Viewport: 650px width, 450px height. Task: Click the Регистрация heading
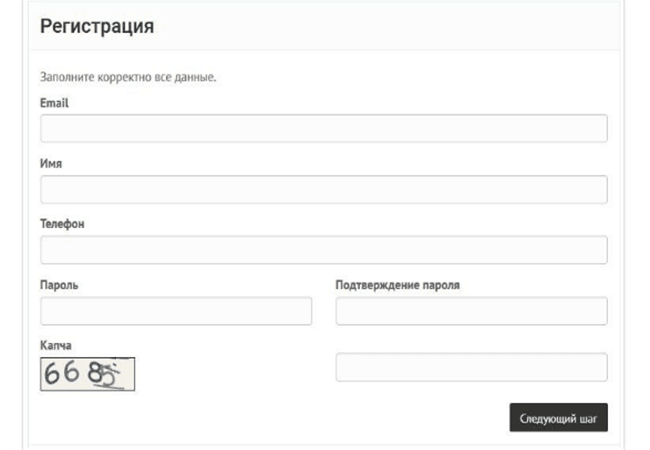pyautogui.click(x=97, y=27)
